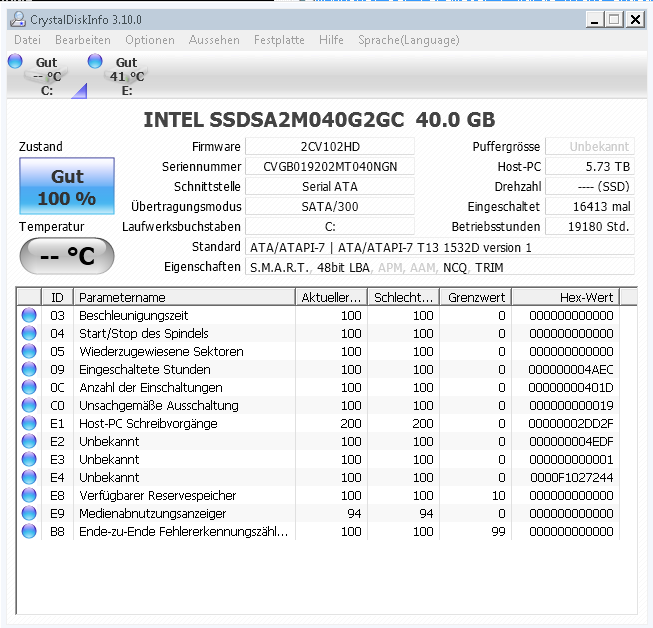Select the E: drive status orb
The width and height of the screenshot is (653, 628).
coord(95,61)
